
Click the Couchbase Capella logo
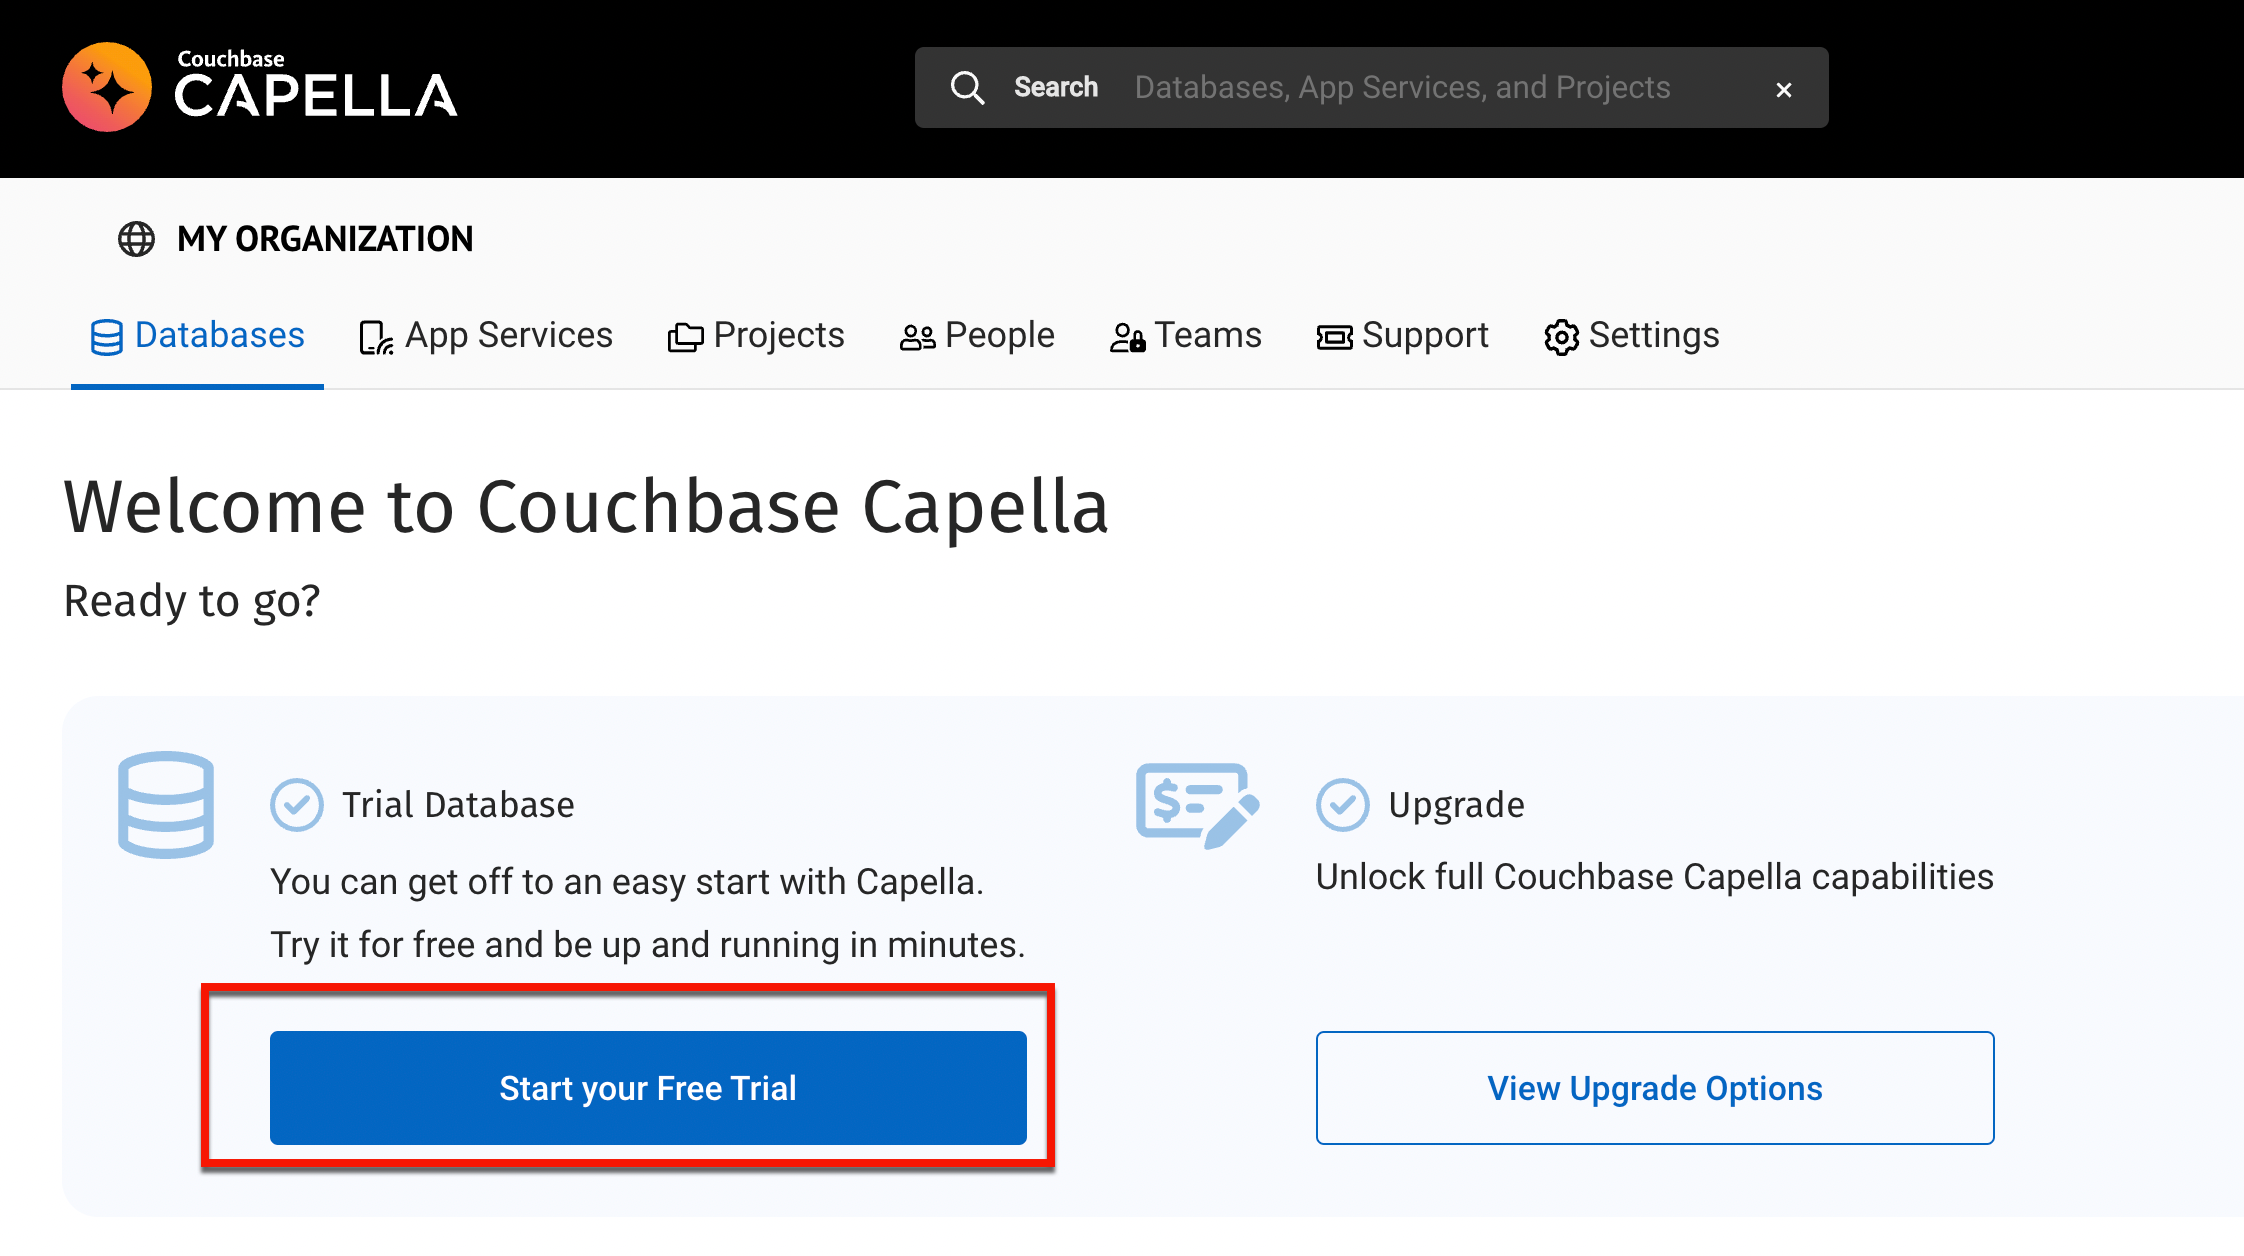pyautogui.click(x=259, y=87)
